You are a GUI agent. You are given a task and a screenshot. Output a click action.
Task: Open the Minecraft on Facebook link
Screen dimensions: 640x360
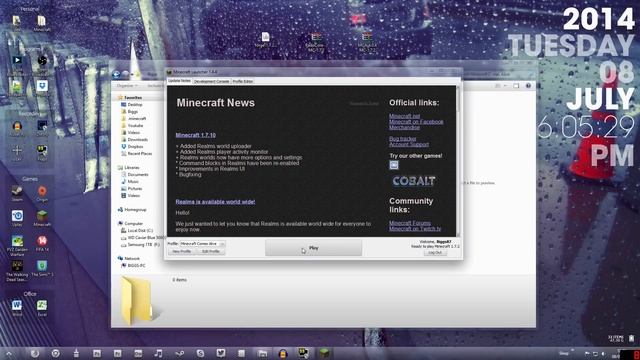416,122
